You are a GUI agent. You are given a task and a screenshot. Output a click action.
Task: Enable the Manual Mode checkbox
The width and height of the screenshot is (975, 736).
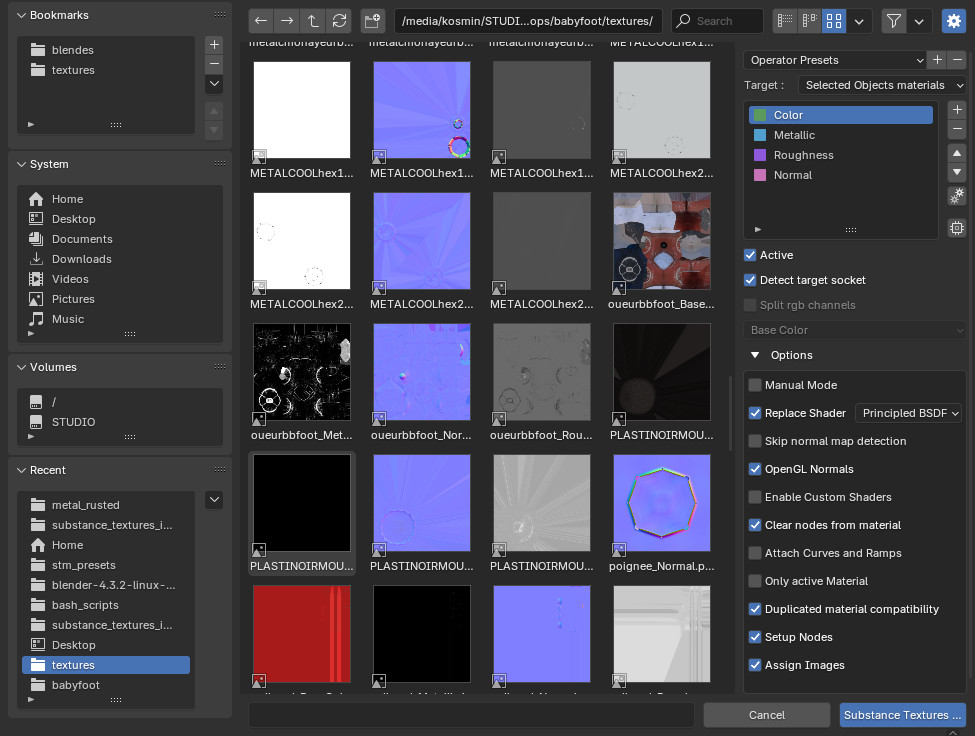click(755, 385)
